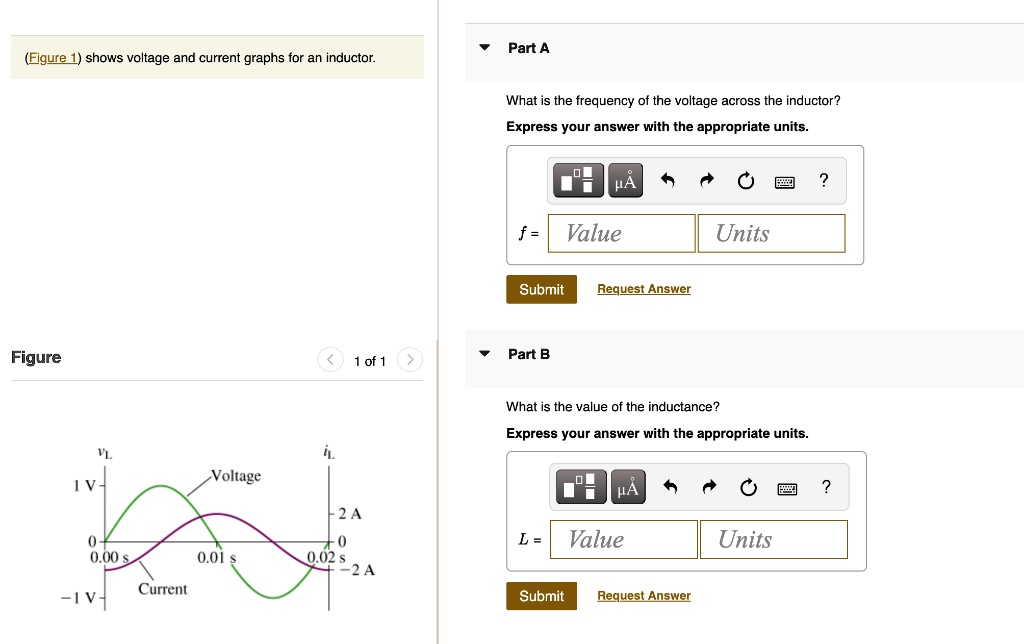Click into the Units field for inductance L
1024x644 pixels.
click(x=773, y=539)
